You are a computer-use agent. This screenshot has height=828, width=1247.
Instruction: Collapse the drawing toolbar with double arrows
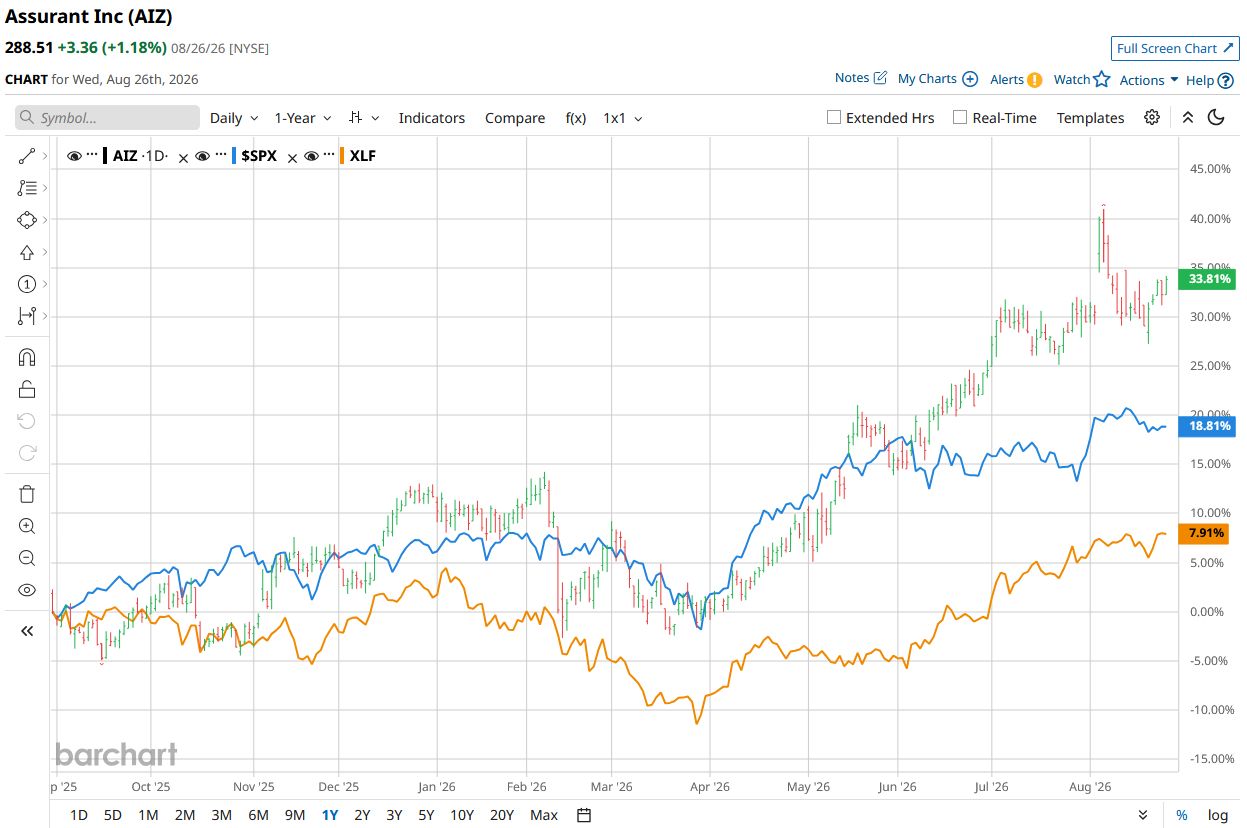27,630
